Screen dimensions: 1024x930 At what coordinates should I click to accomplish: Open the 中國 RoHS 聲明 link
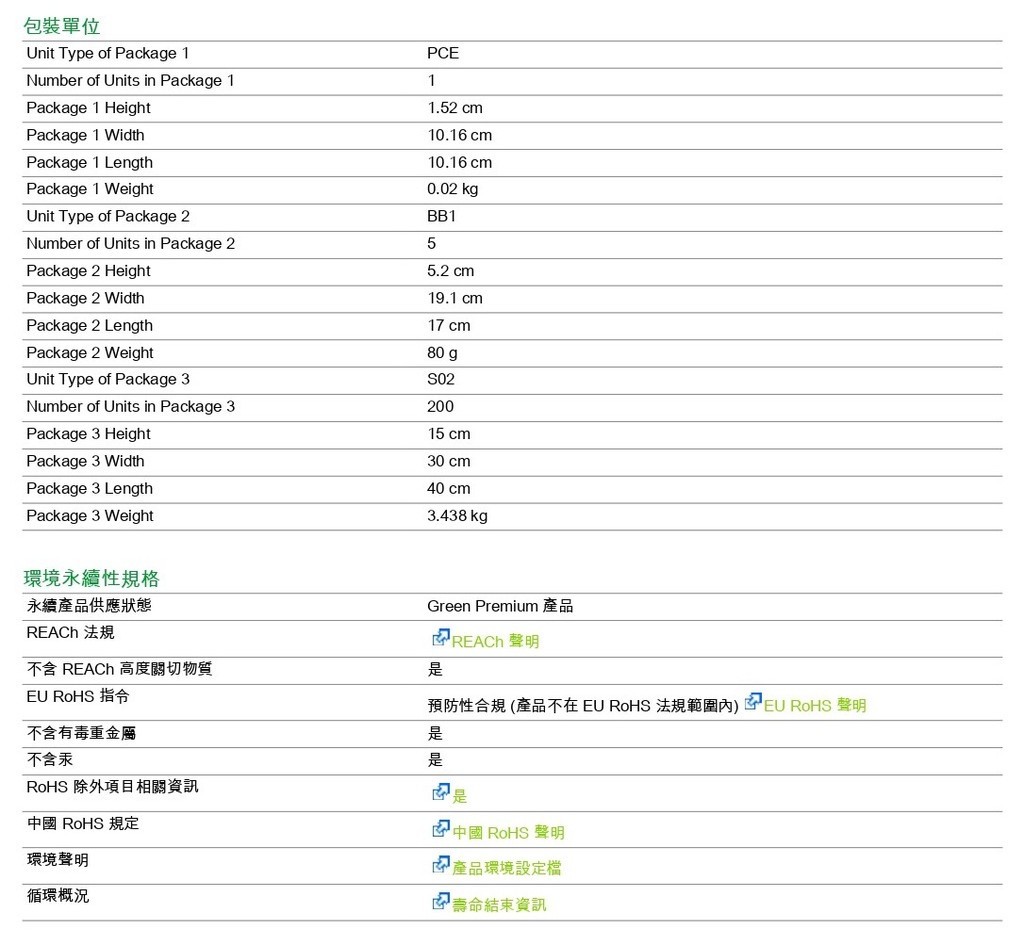click(508, 833)
